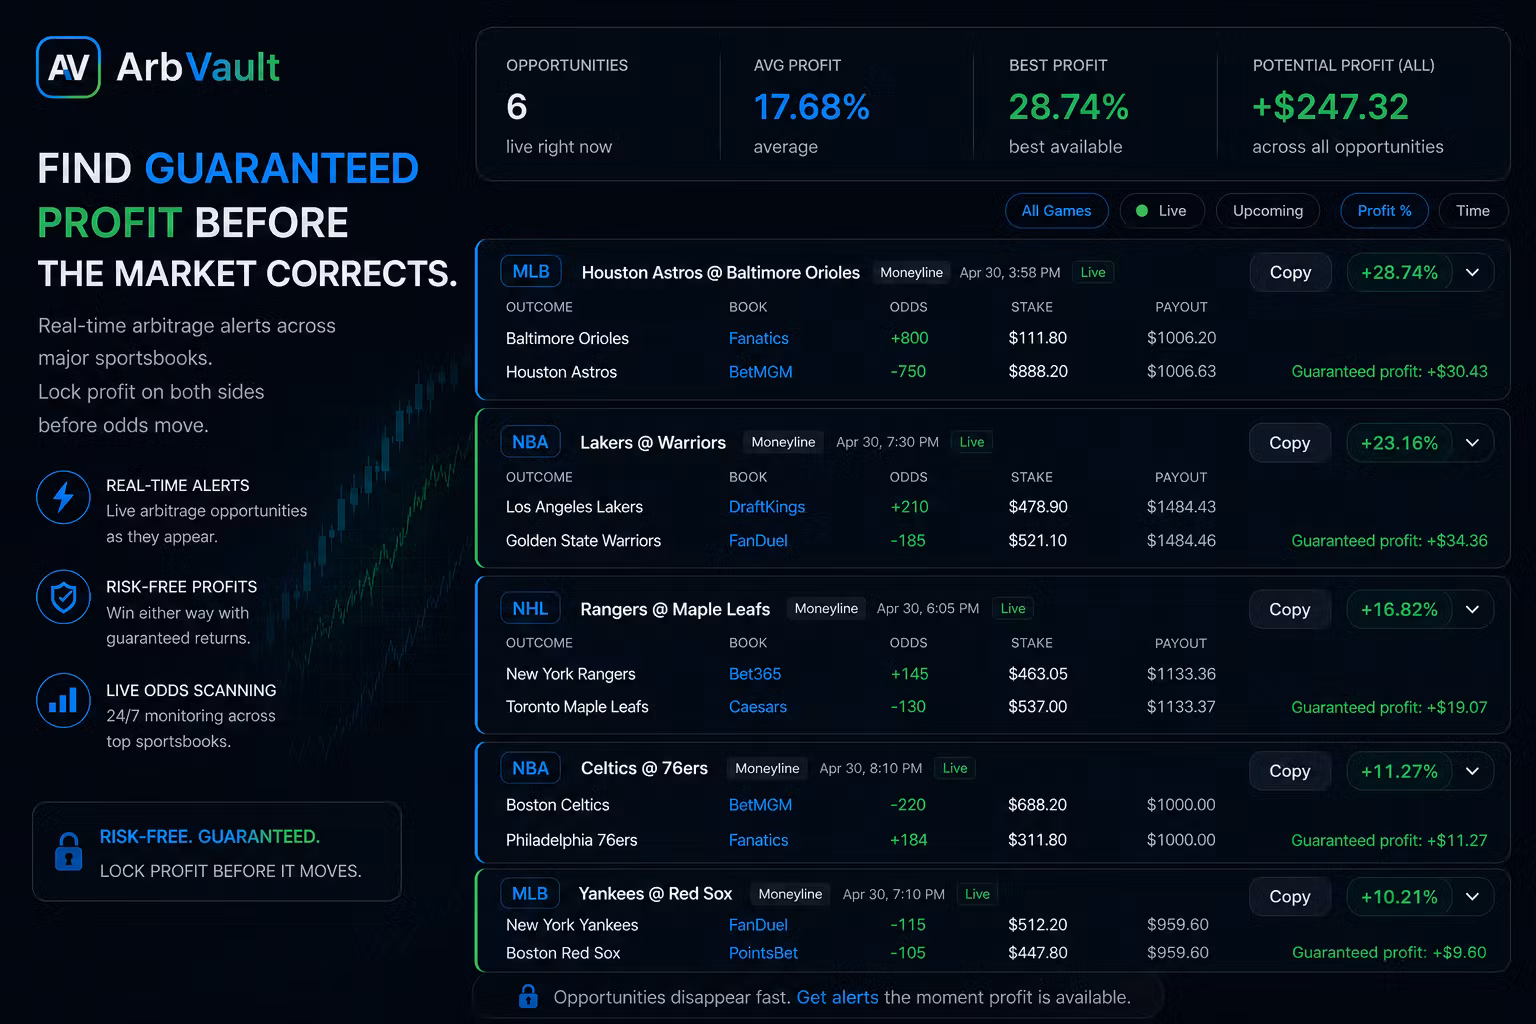1536x1024 pixels.
Task: Click the Moneyline tag on Yankees @ Red Sox
Action: 790,894
